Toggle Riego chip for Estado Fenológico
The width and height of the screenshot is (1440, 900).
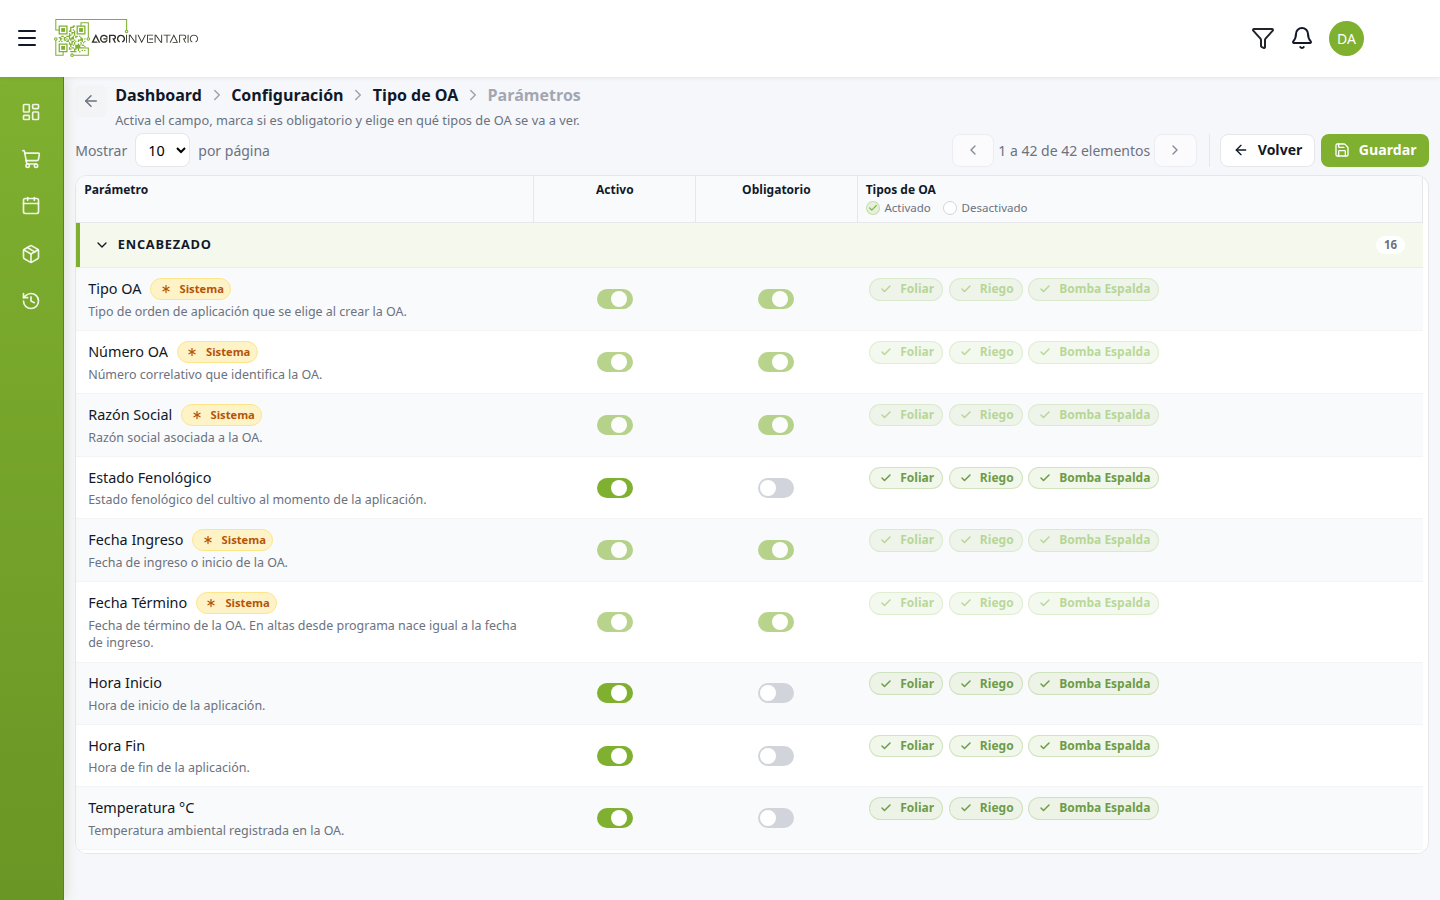coord(986,478)
